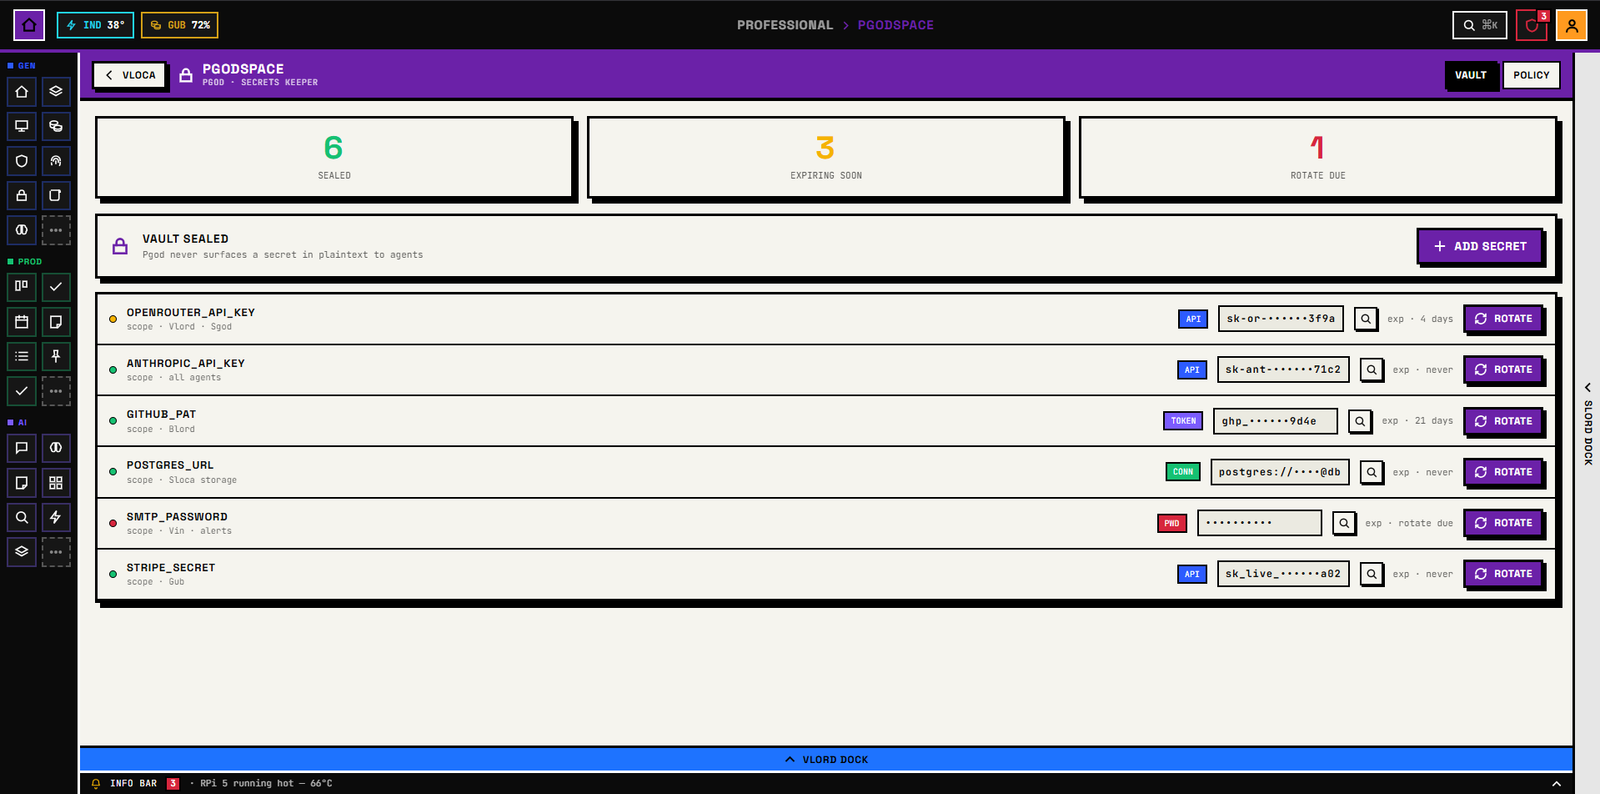The image size is (1600, 794).
Task: Open notifications with red badge 3
Action: click(1531, 25)
